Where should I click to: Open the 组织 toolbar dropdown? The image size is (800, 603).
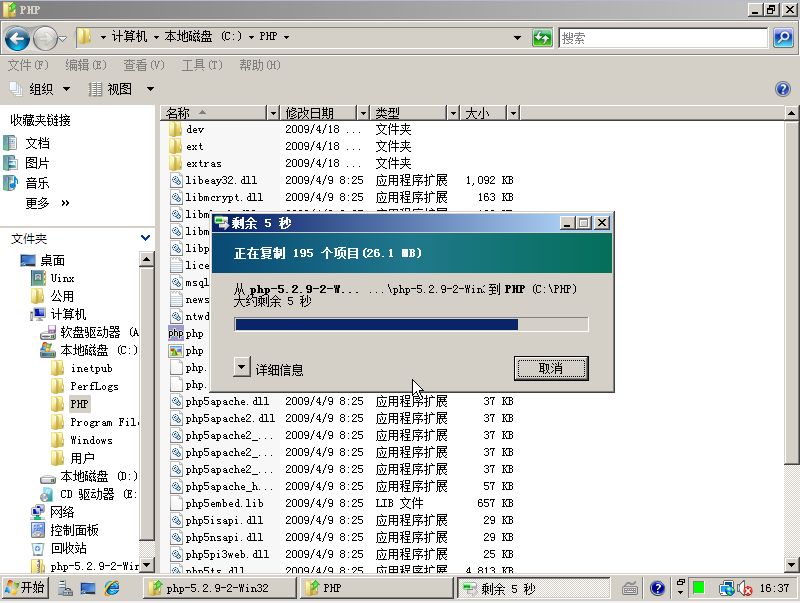[40, 89]
